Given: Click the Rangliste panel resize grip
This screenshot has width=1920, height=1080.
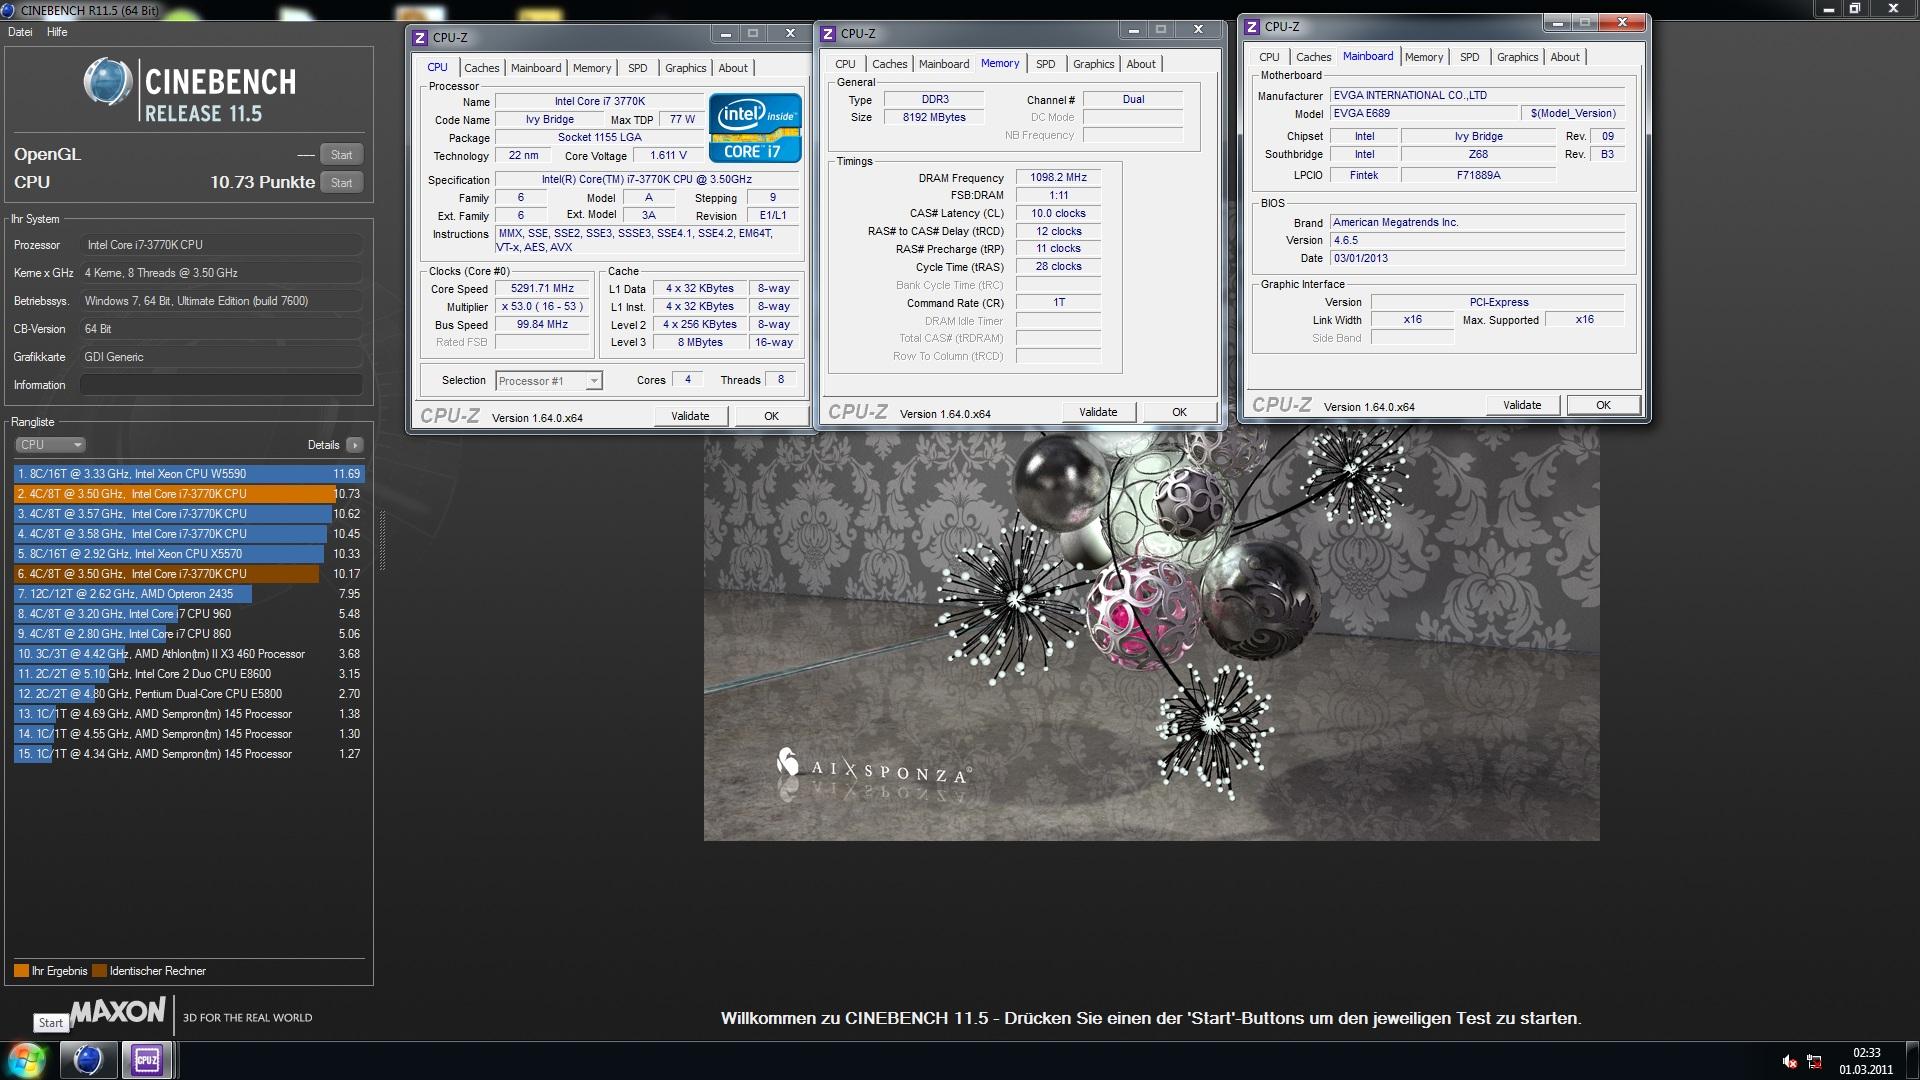Looking at the screenshot, I should pyautogui.click(x=382, y=540).
